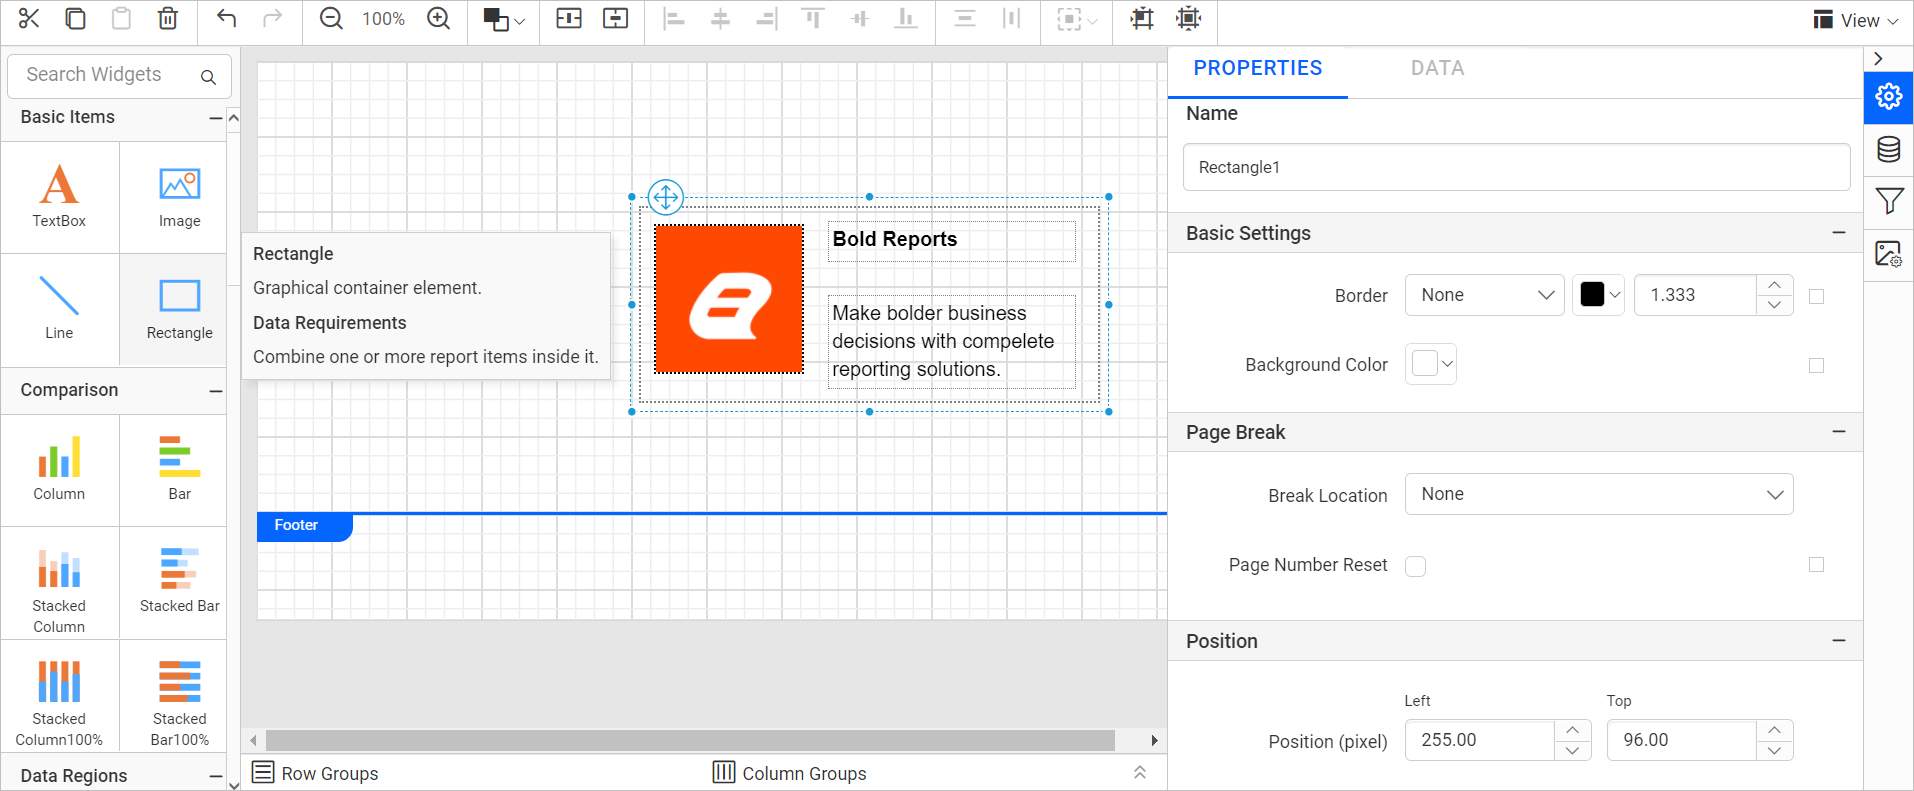Viewport: 1914px width, 791px height.
Task: Click the Align right icon
Action: point(766,19)
